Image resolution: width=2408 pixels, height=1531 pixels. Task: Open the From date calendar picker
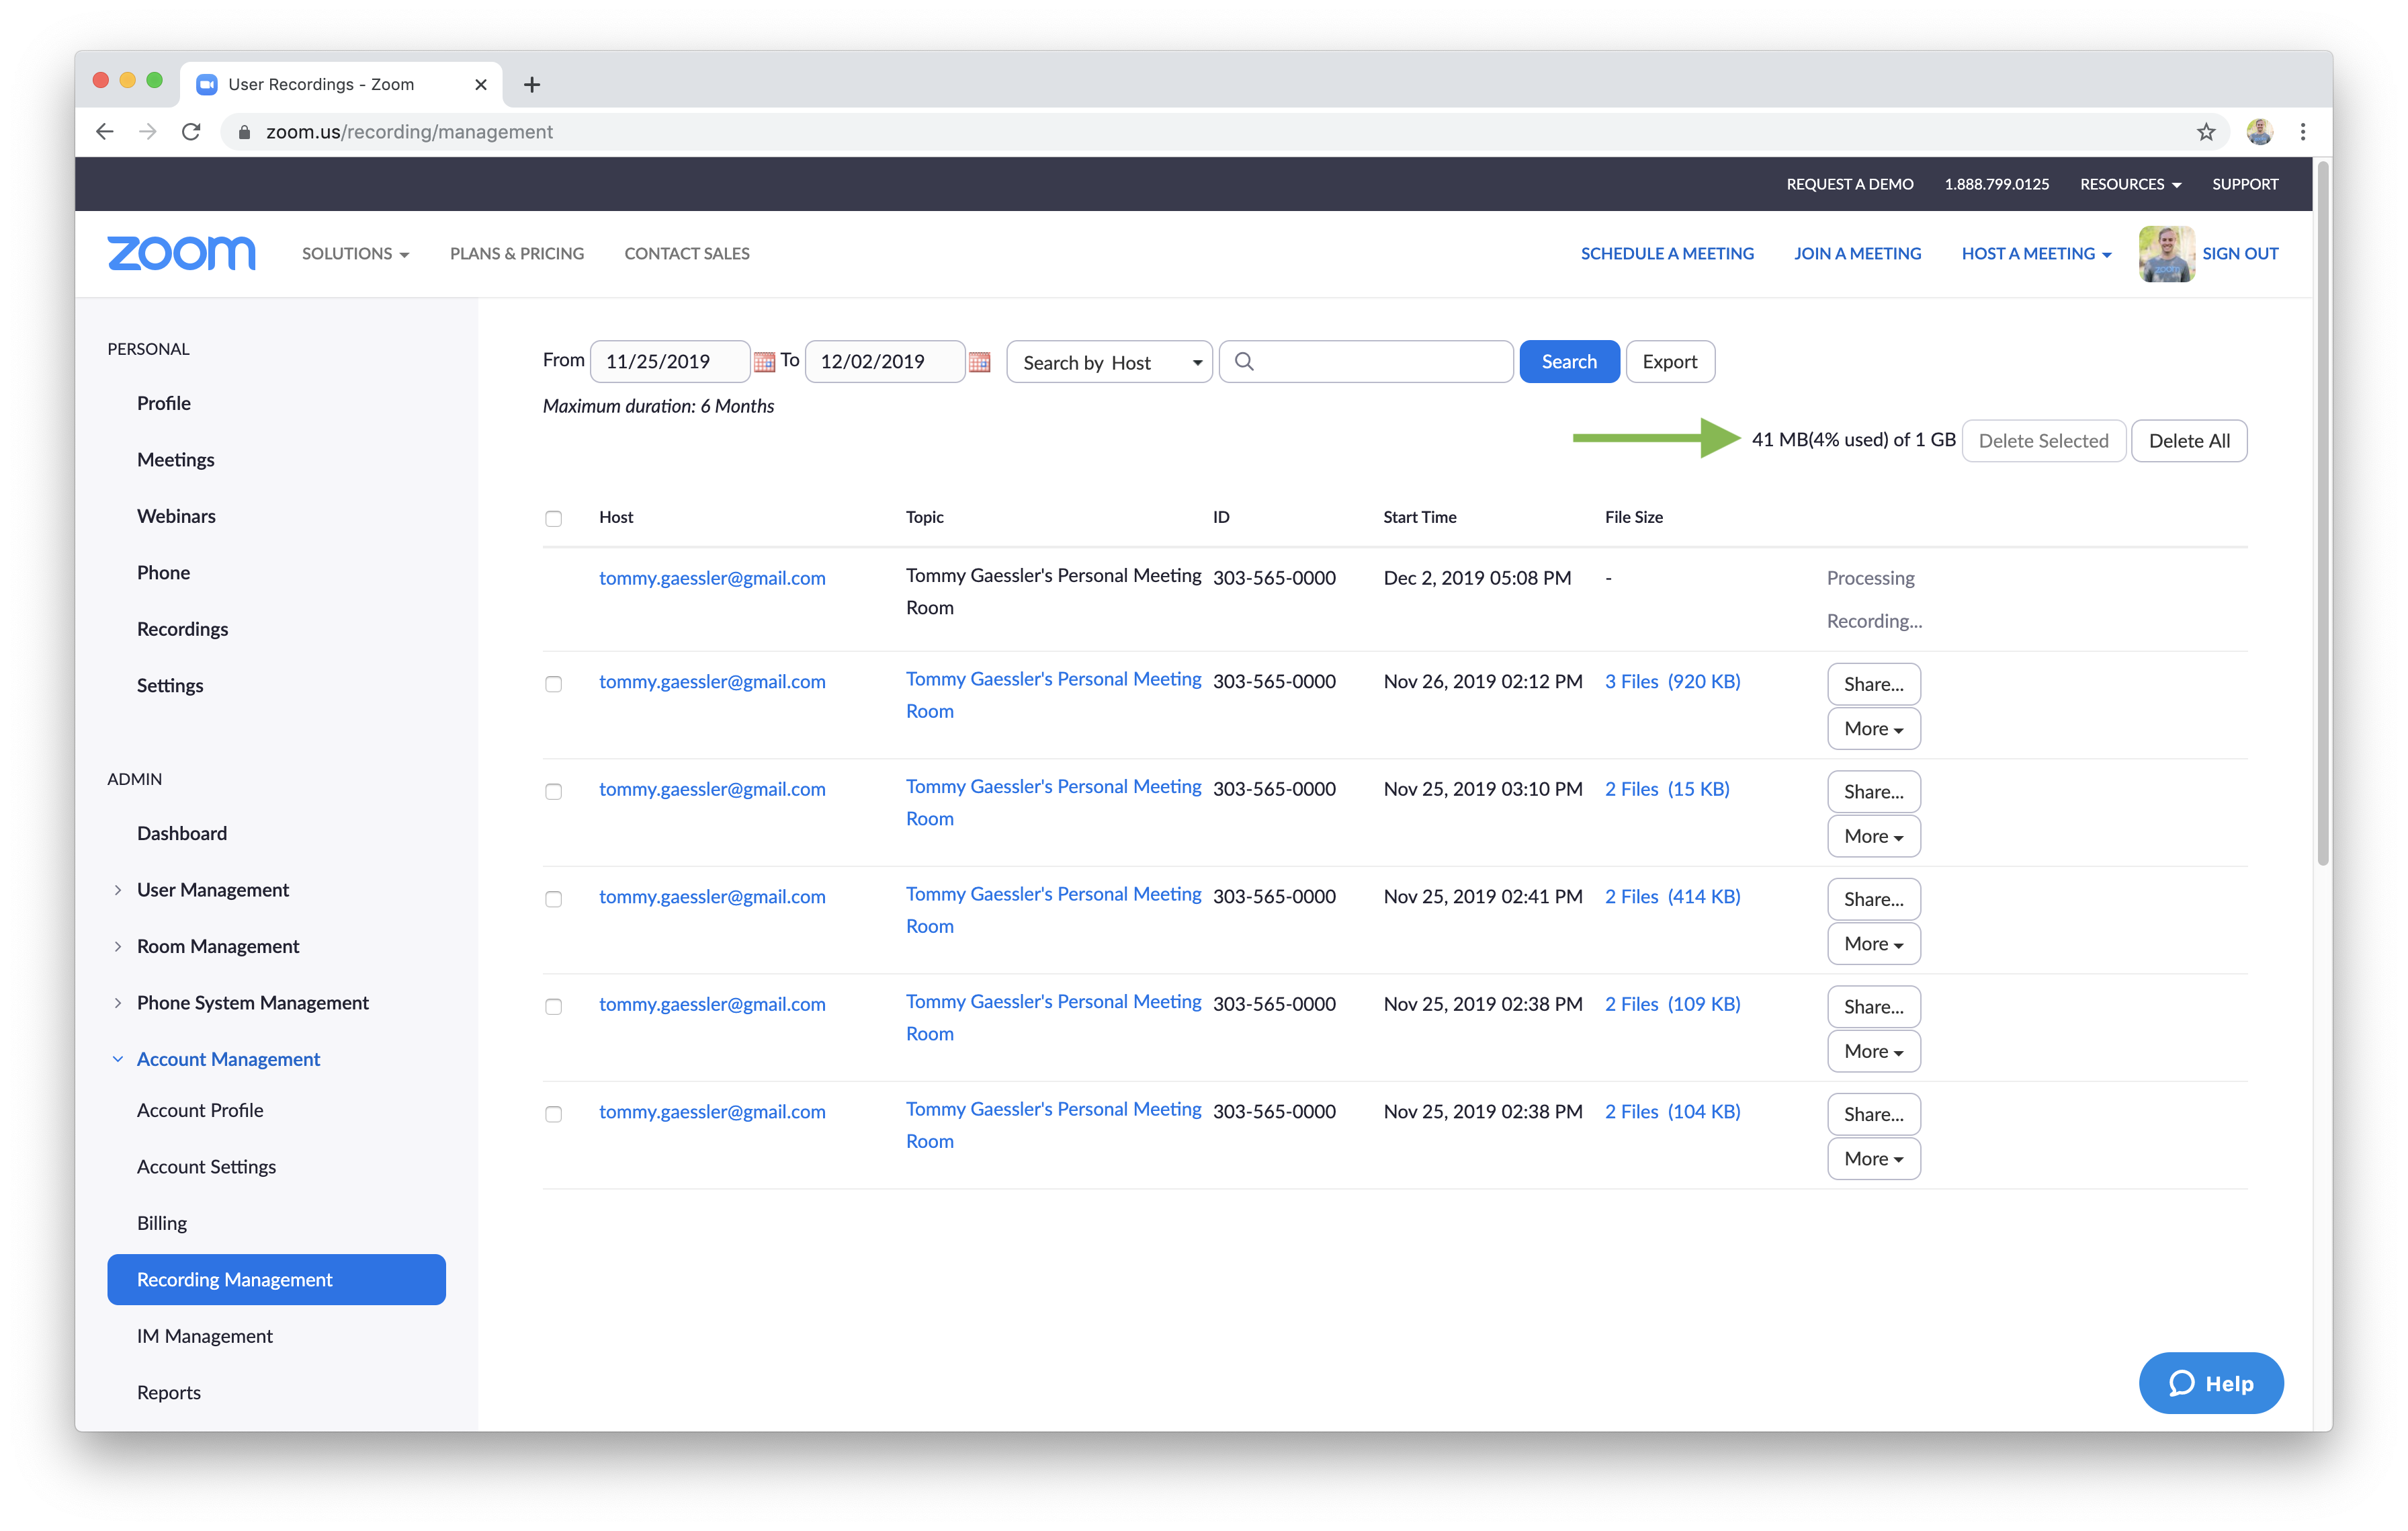tap(764, 362)
